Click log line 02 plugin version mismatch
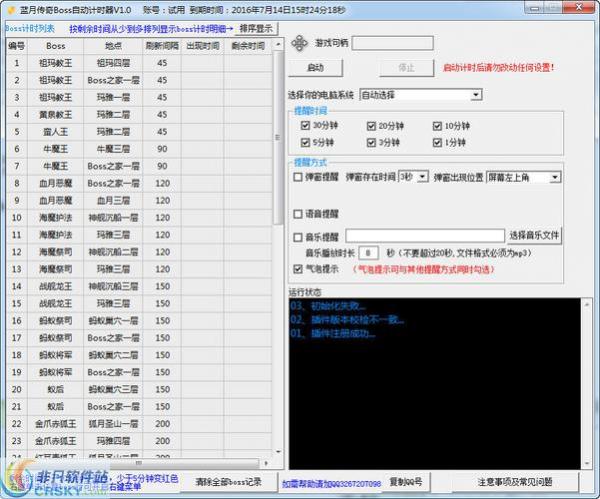The image size is (600, 499). pos(347,320)
